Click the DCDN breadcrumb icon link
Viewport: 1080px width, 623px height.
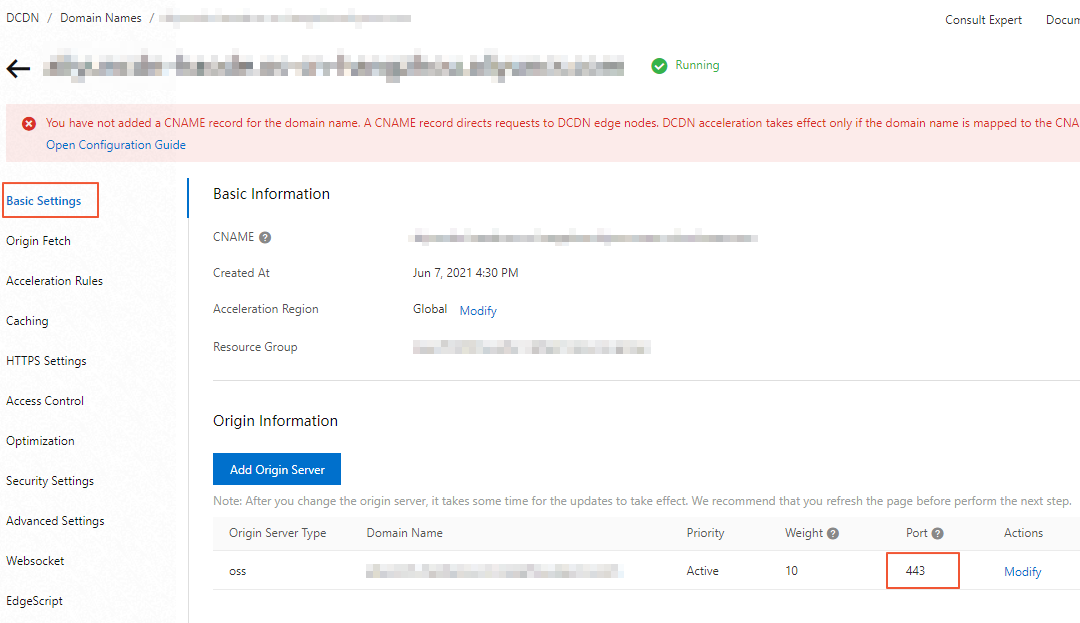[22, 17]
